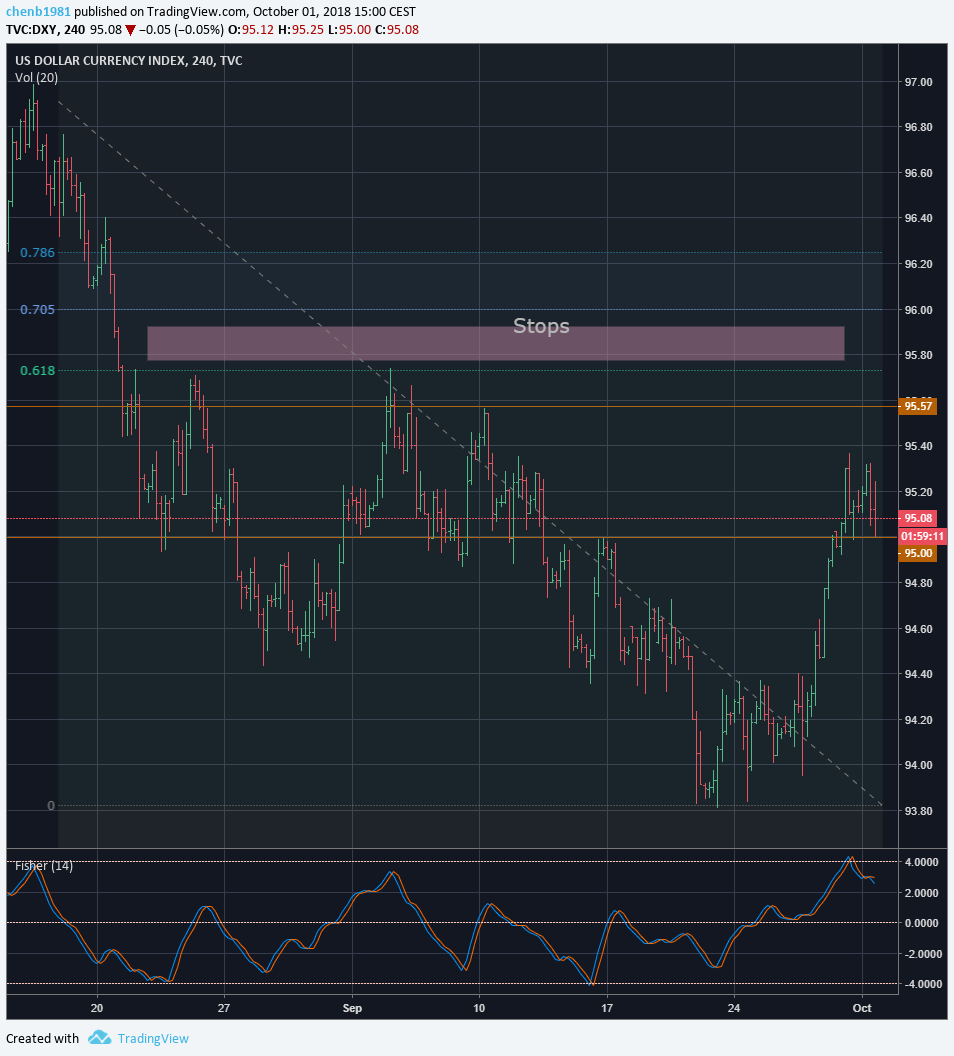Click the 94.00 price axis label

tap(918, 765)
